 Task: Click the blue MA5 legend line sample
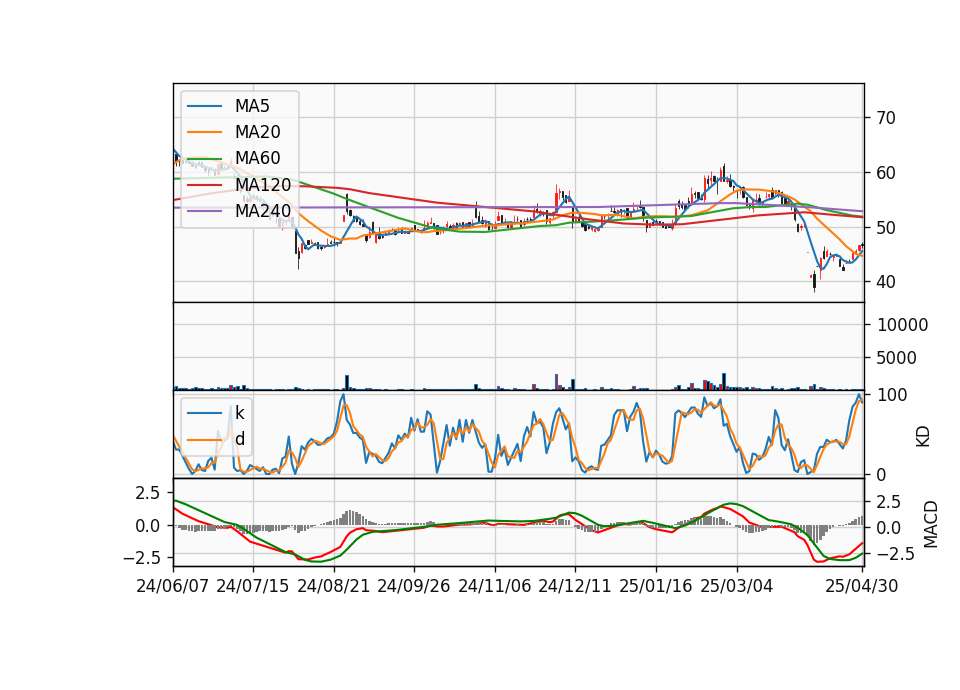click(204, 106)
